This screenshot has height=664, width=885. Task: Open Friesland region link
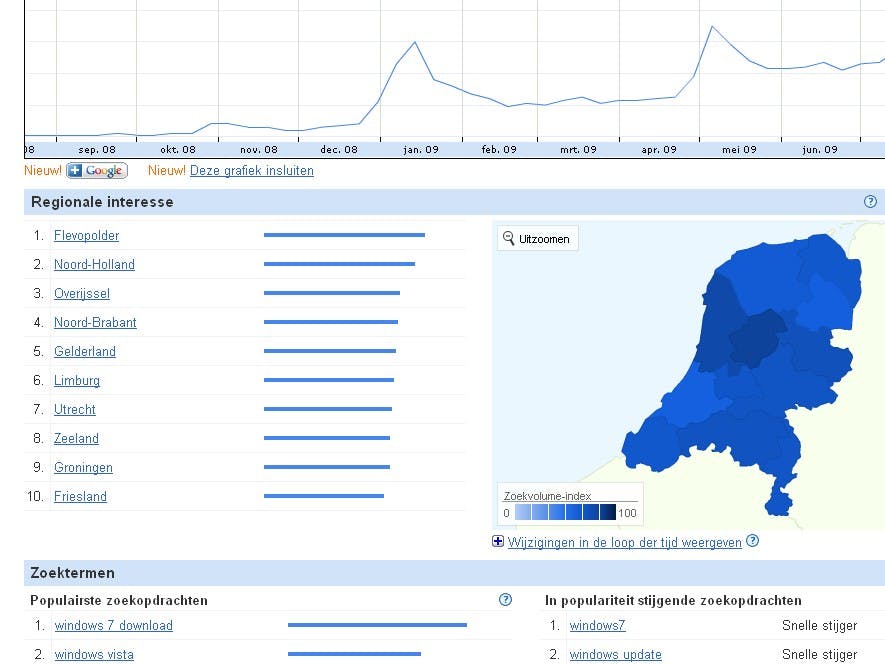80,496
